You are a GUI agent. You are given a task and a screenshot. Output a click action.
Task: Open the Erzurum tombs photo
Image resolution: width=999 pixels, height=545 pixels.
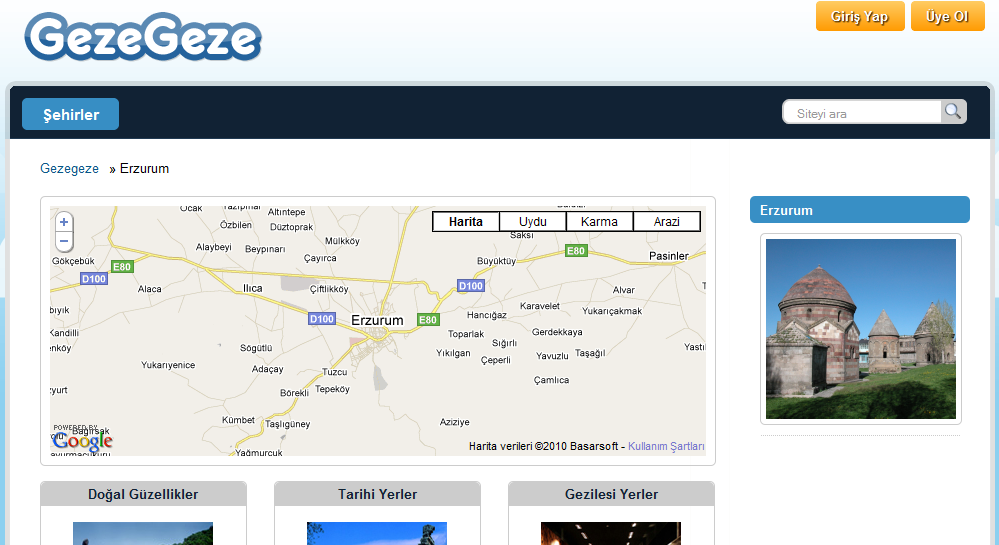[861, 329]
